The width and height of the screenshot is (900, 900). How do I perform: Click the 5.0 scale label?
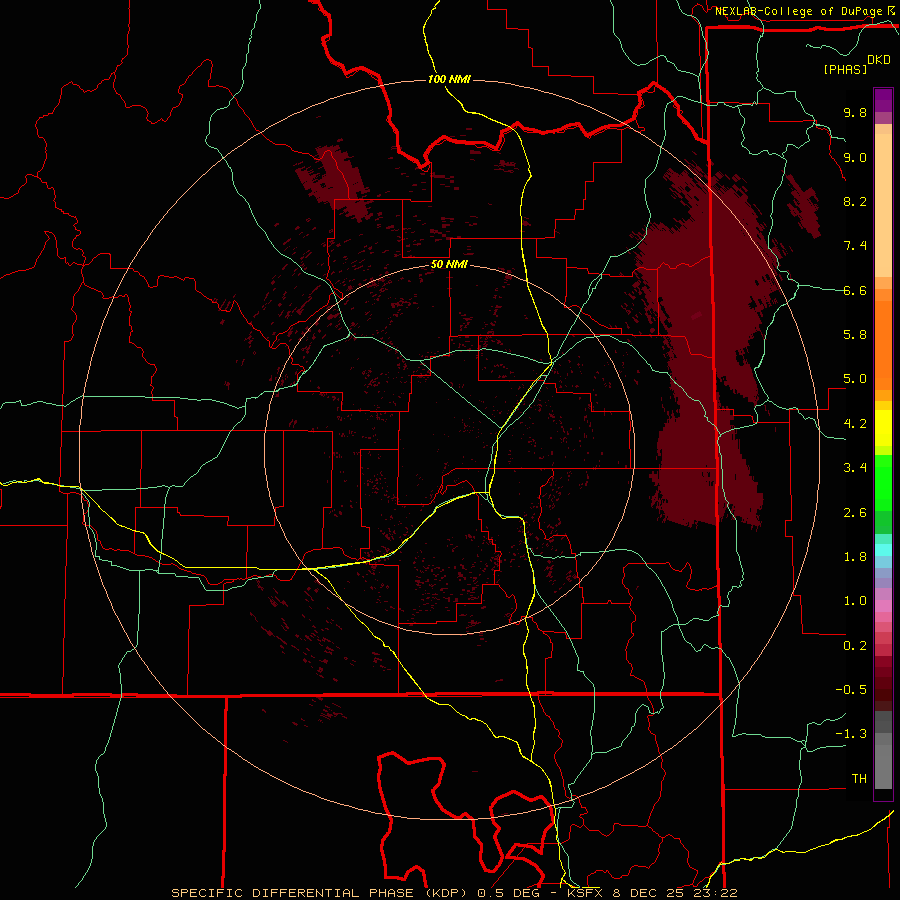click(855, 379)
